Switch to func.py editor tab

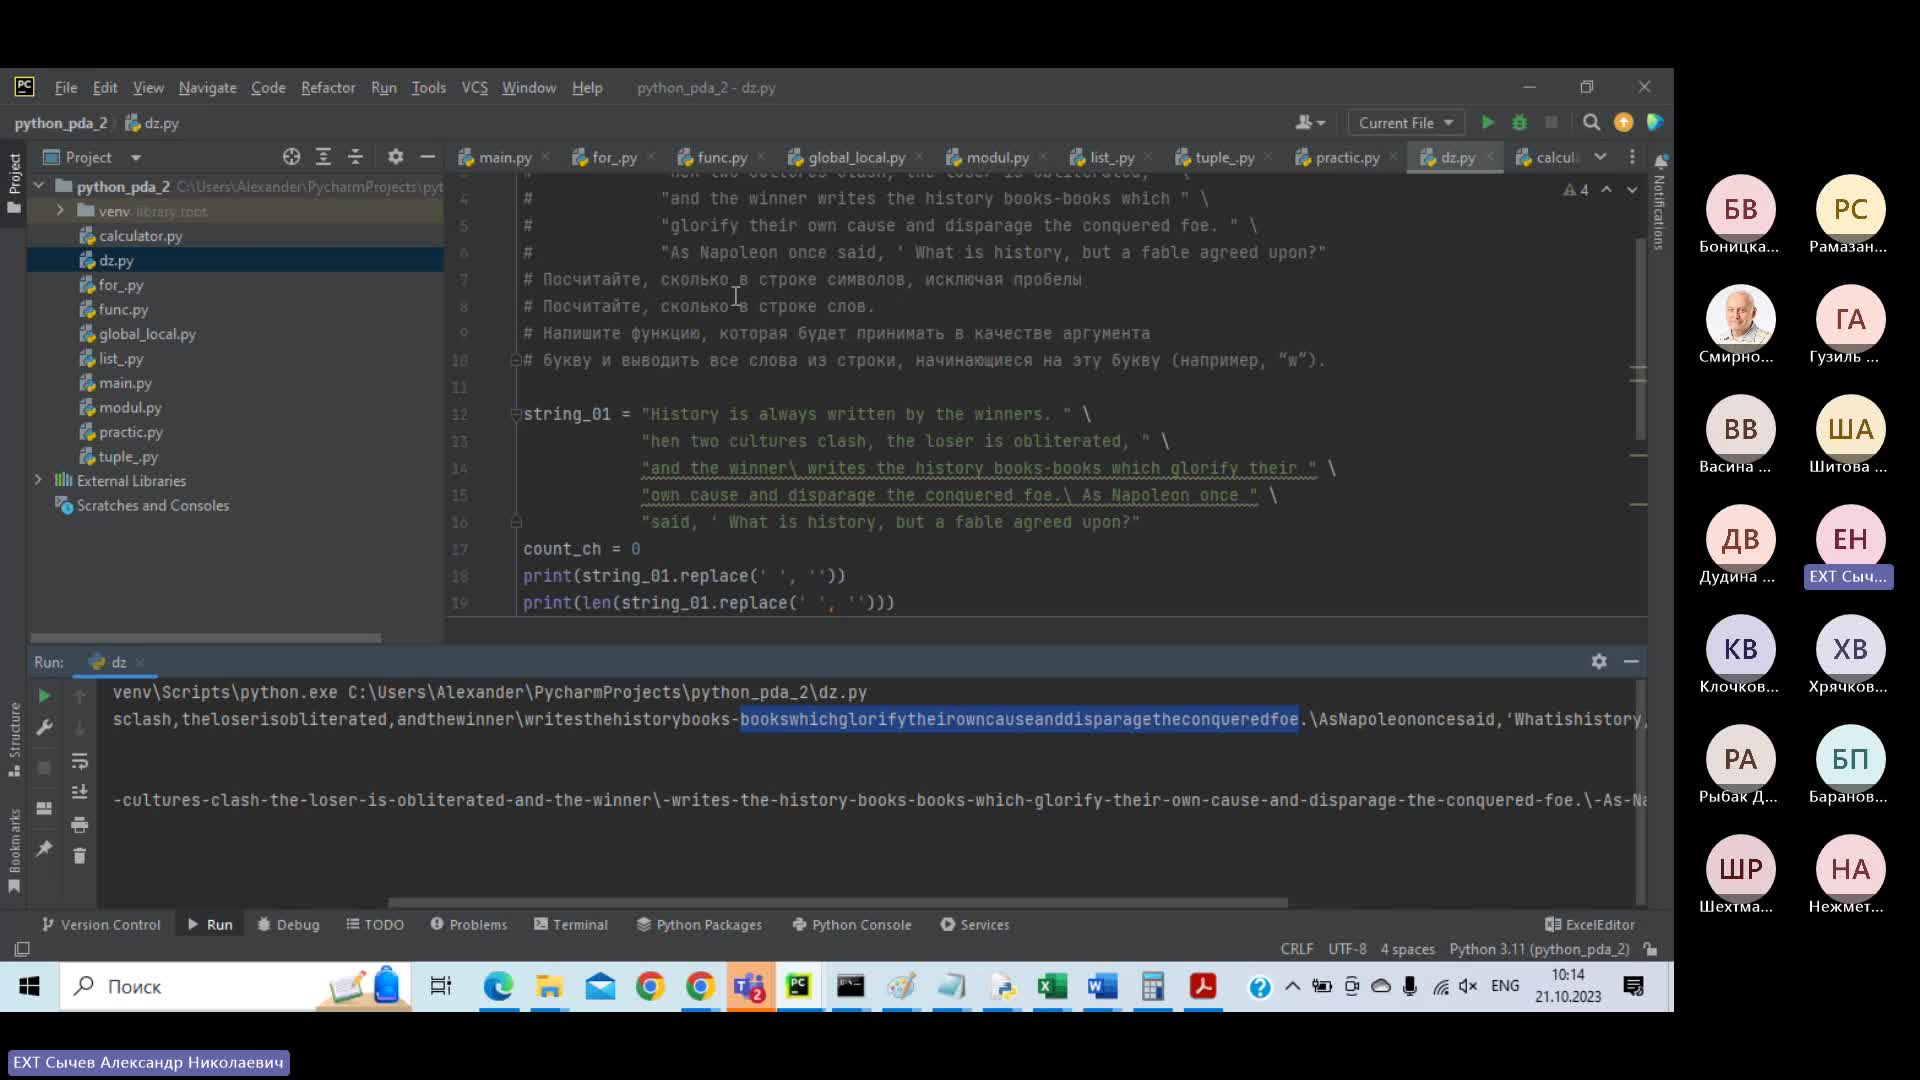coord(721,157)
